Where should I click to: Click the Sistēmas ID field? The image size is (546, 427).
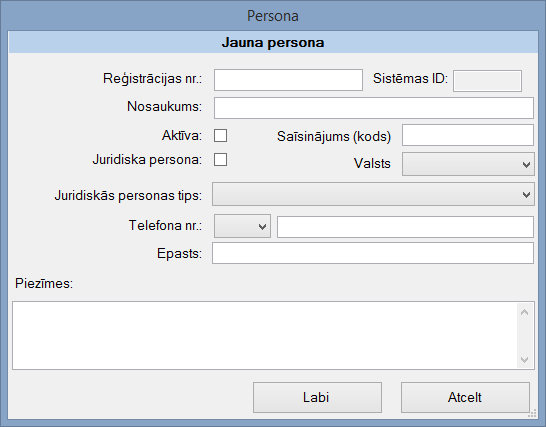tap(488, 81)
